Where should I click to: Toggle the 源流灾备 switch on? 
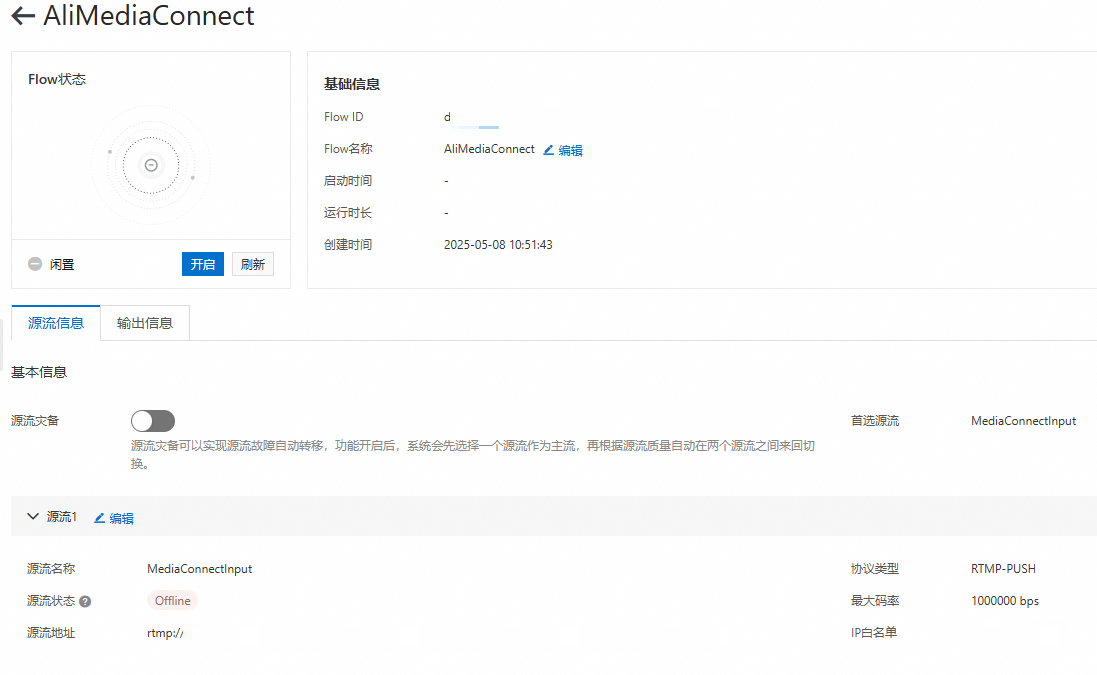(153, 420)
